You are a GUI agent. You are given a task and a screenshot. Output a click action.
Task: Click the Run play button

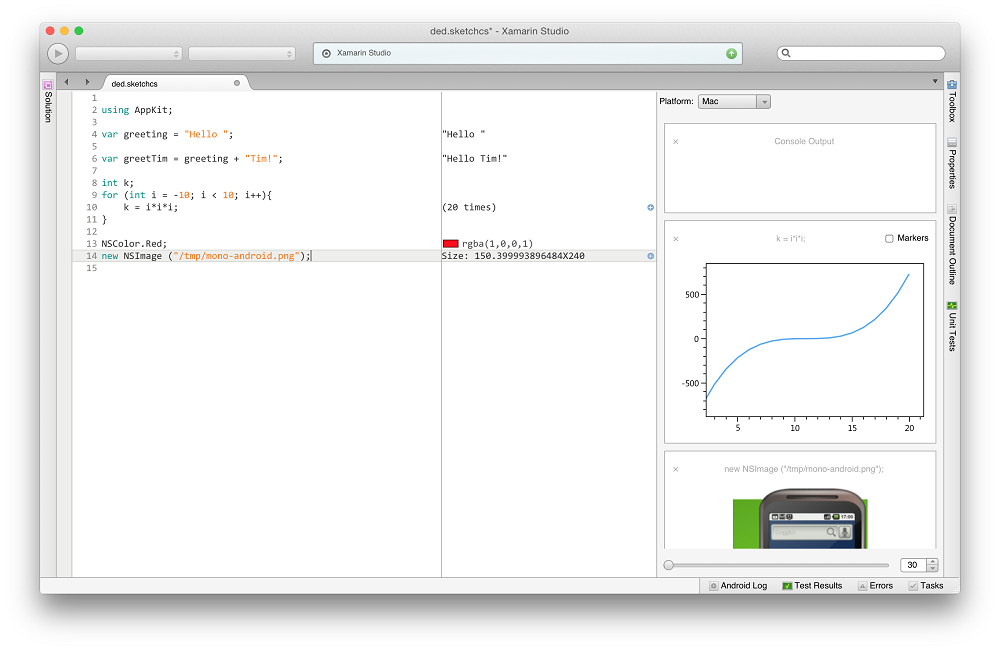click(58, 54)
